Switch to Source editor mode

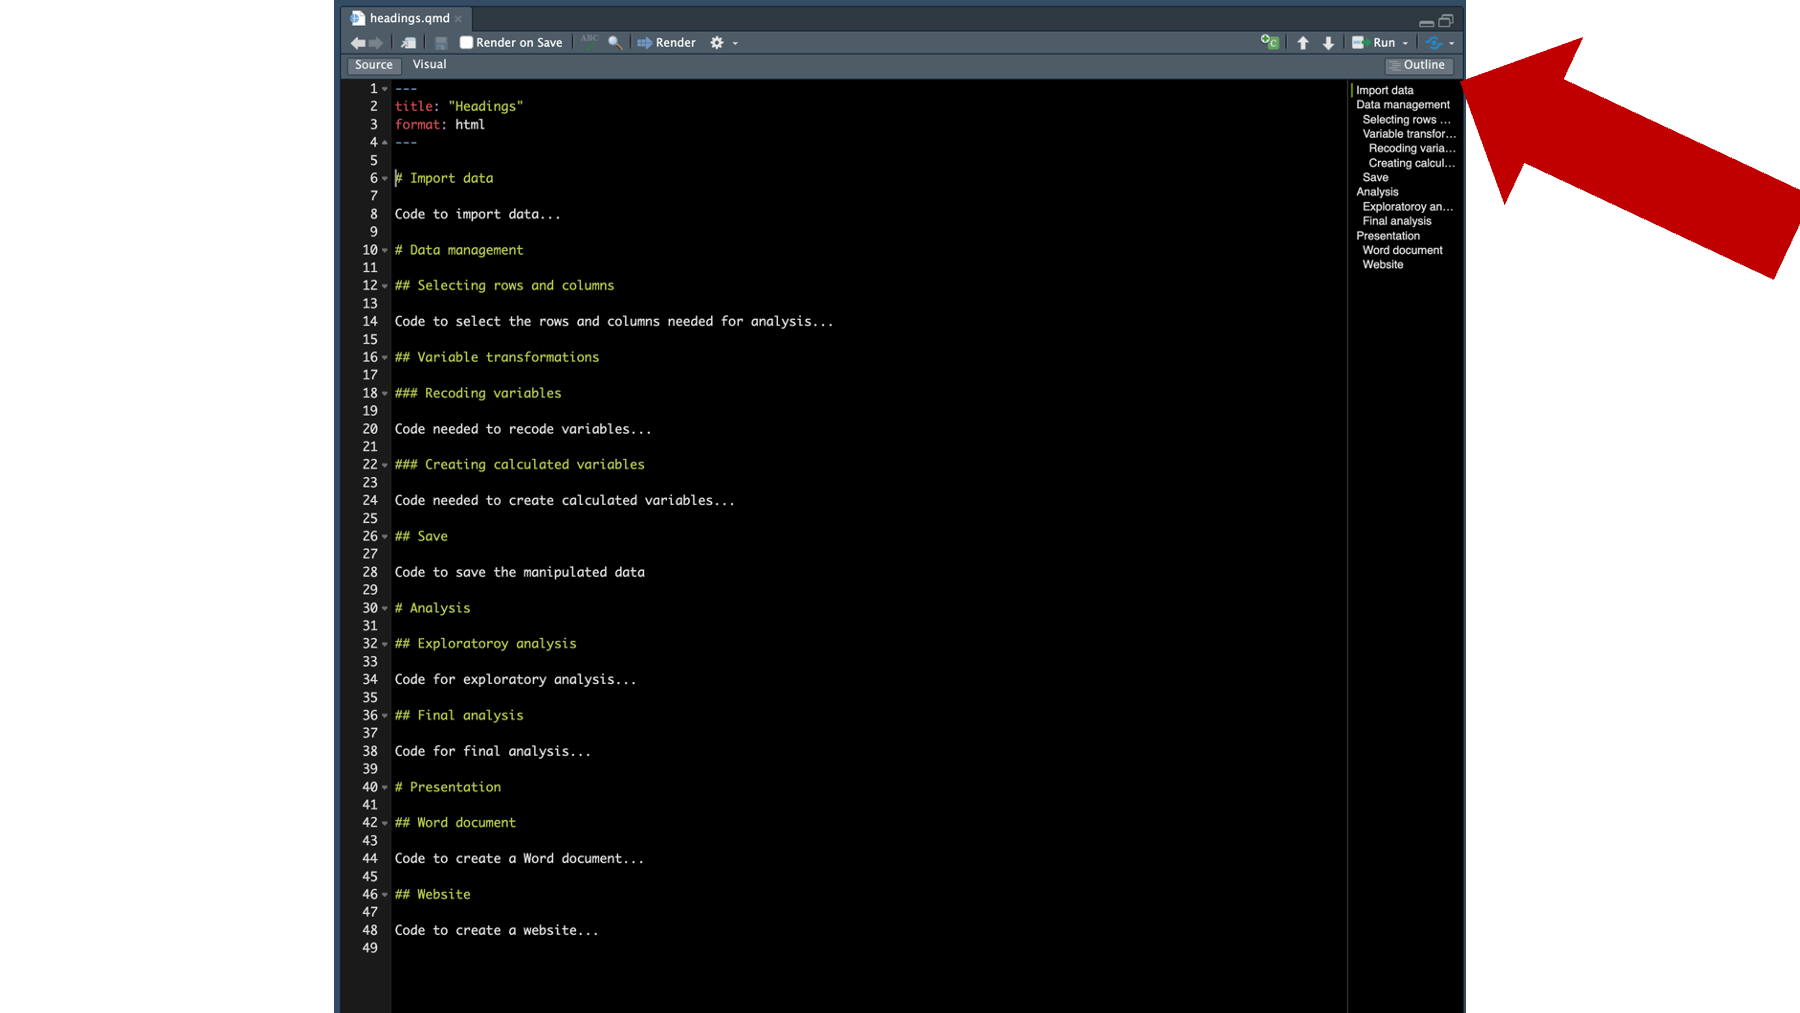(x=374, y=65)
